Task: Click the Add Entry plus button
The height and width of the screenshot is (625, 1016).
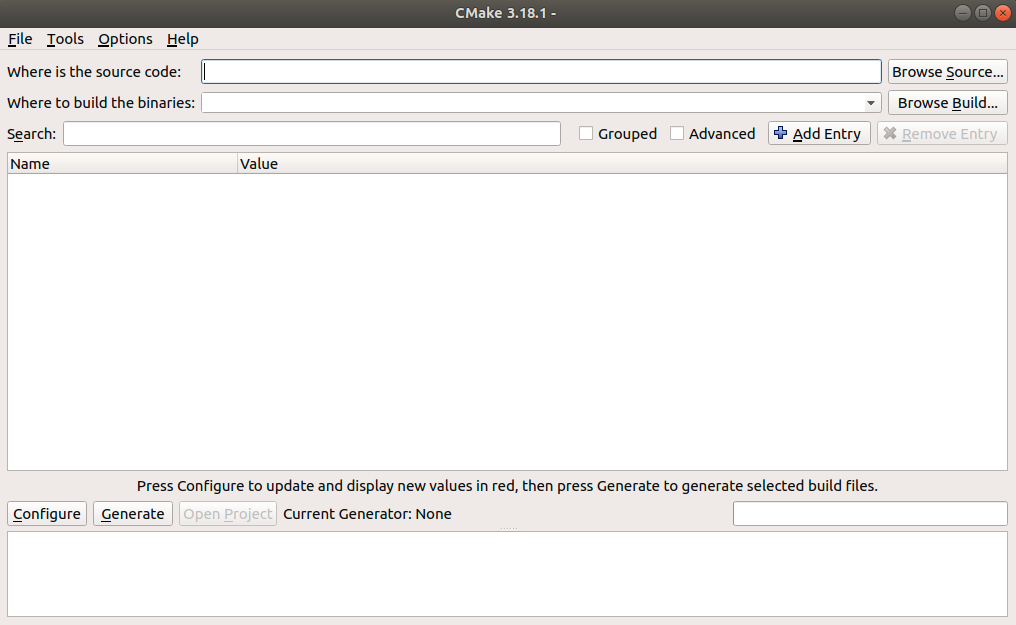Action: 819,133
